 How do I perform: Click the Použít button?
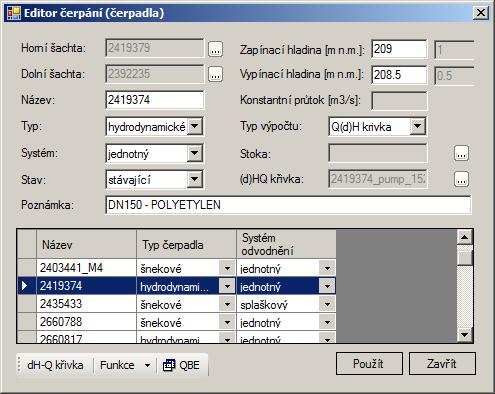click(369, 364)
